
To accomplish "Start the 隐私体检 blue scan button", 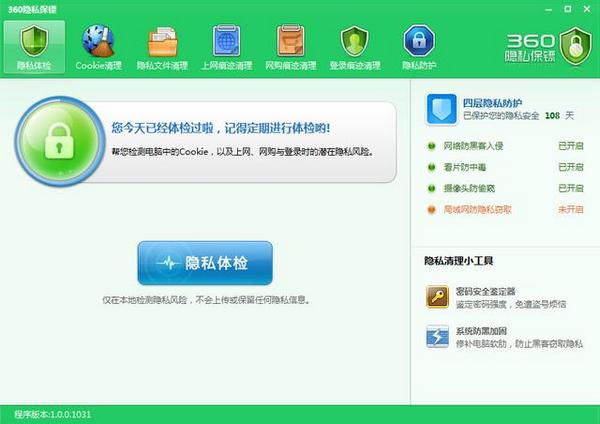I will pyautogui.click(x=205, y=263).
